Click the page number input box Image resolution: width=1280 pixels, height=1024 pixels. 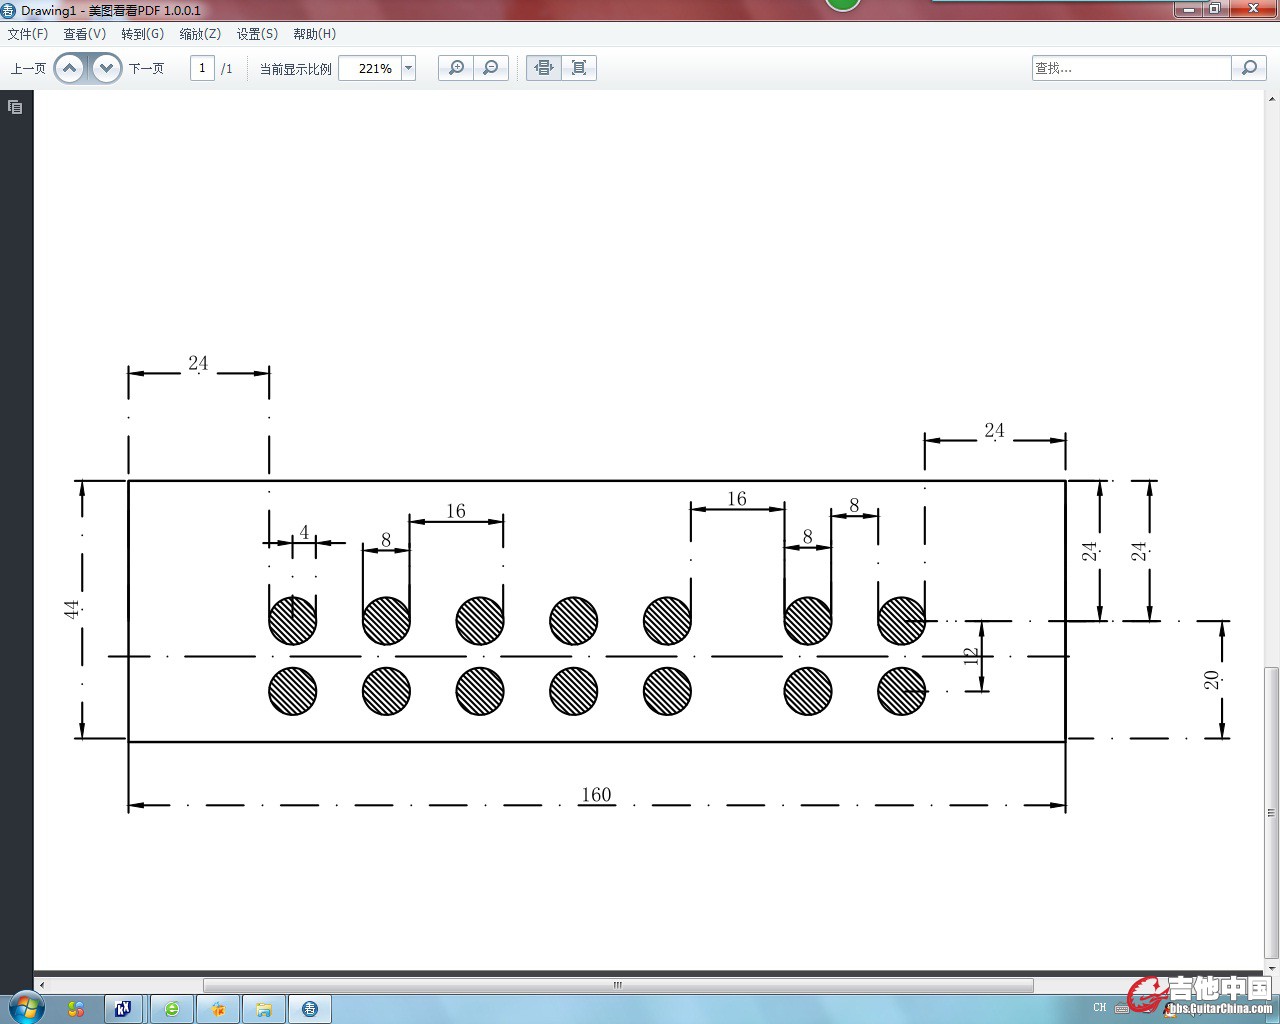[x=202, y=68]
